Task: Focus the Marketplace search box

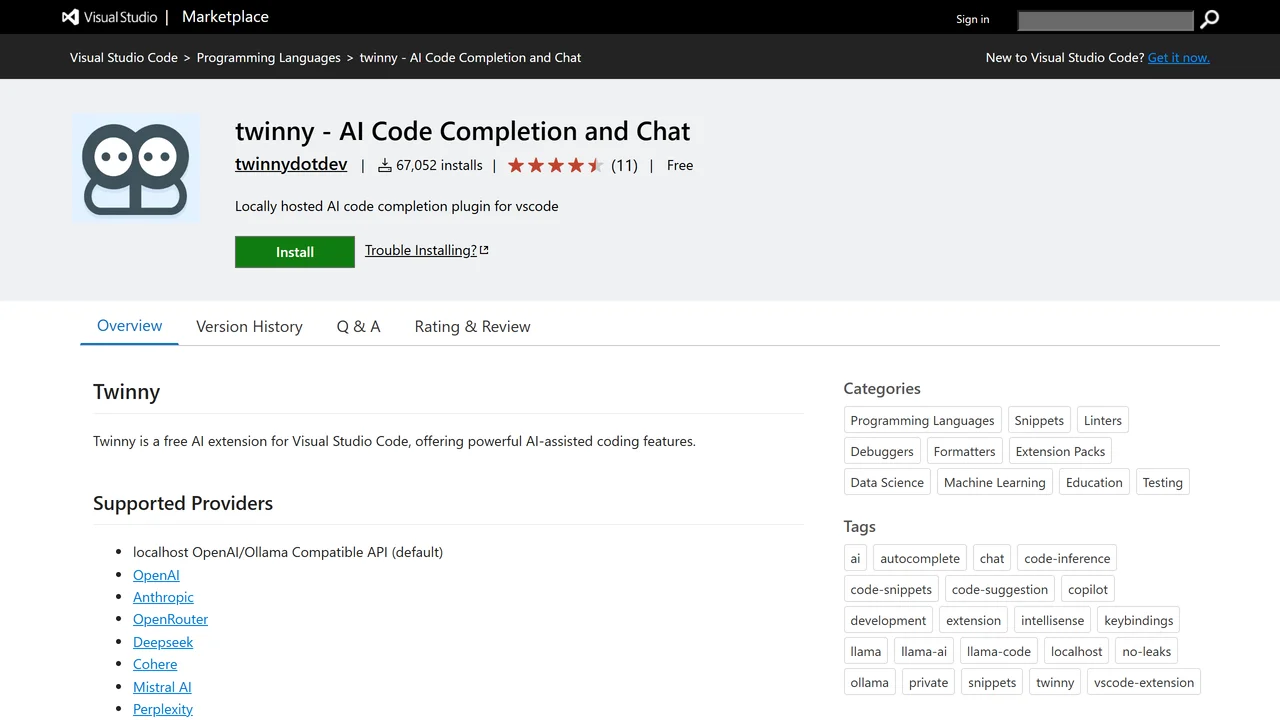Action: [x=1105, y=20]
